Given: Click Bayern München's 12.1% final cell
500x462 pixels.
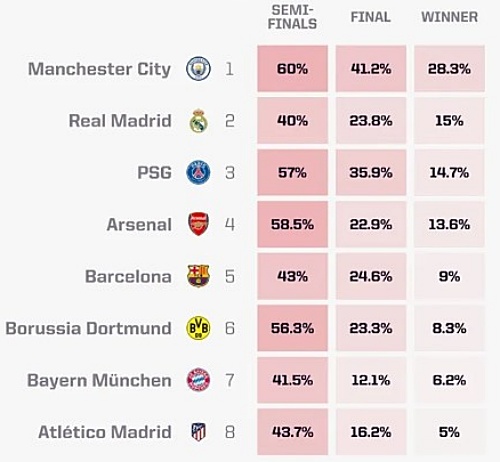Looking at the screenshot, I should pos(371,380).
